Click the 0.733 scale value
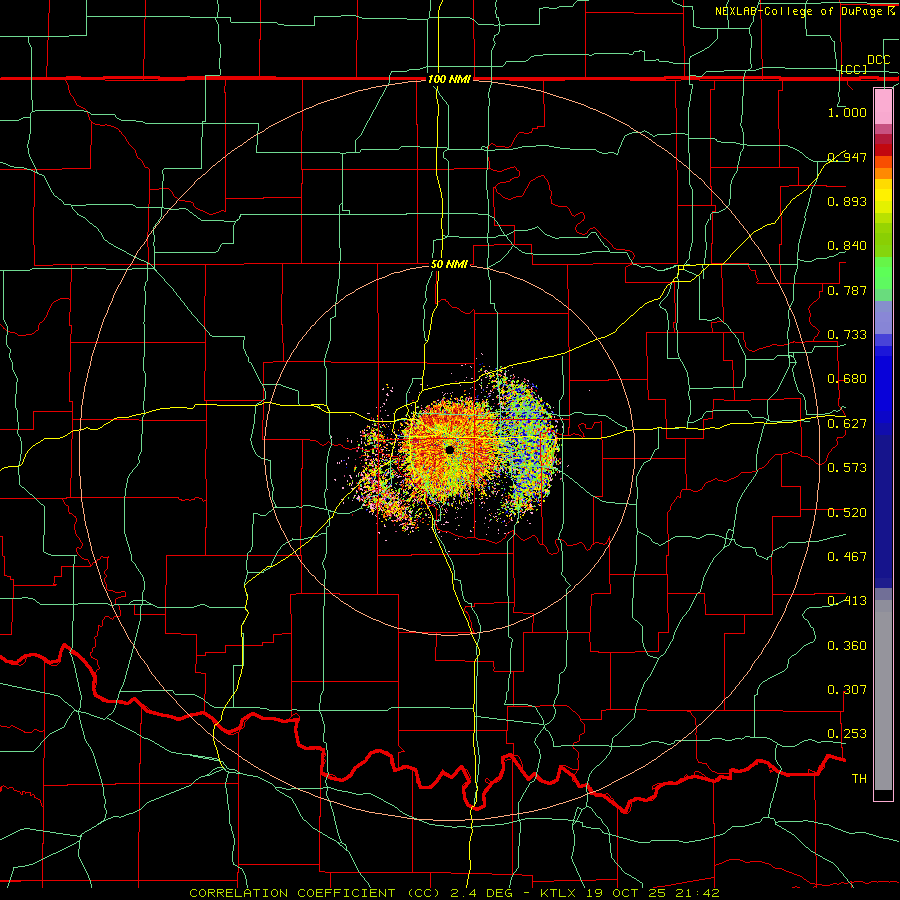Screen dimensions: 900x900 click(x=847, y=335)
